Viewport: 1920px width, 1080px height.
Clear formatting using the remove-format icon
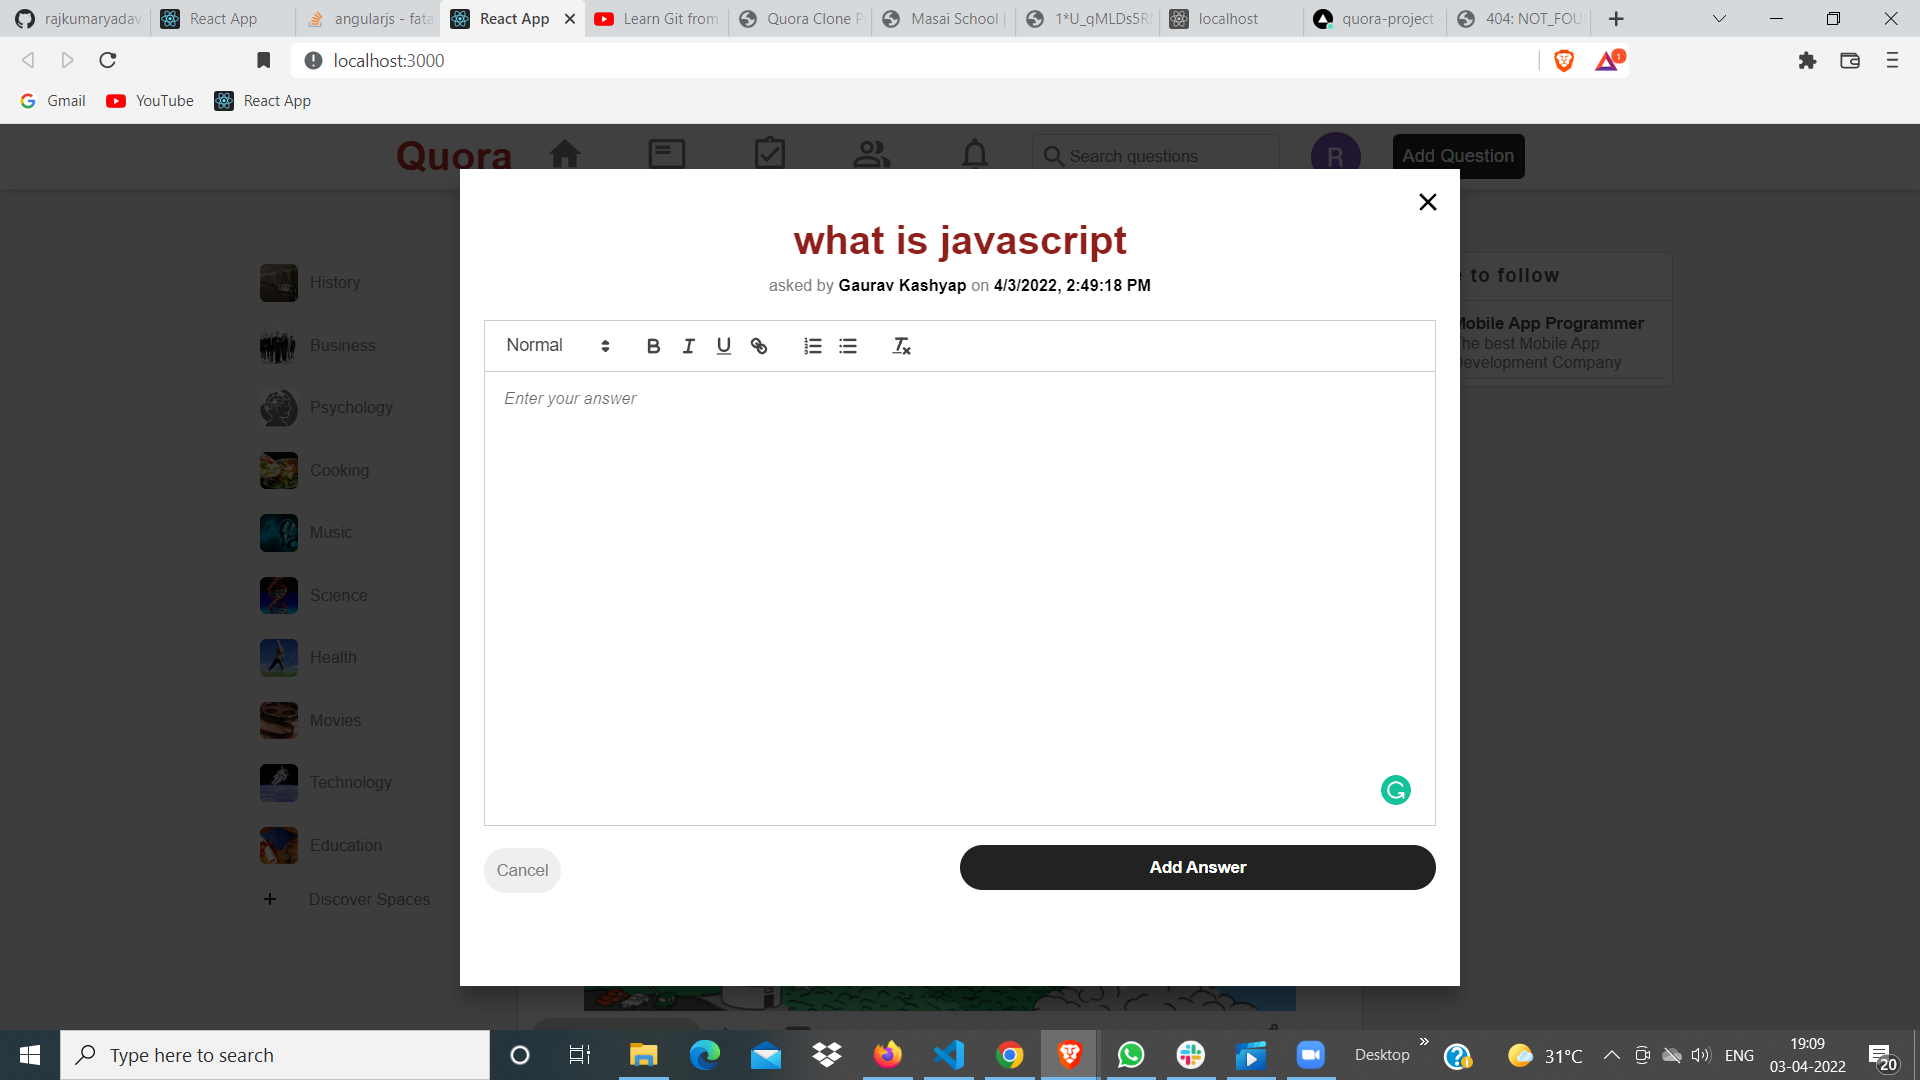[x=901, y=345]
